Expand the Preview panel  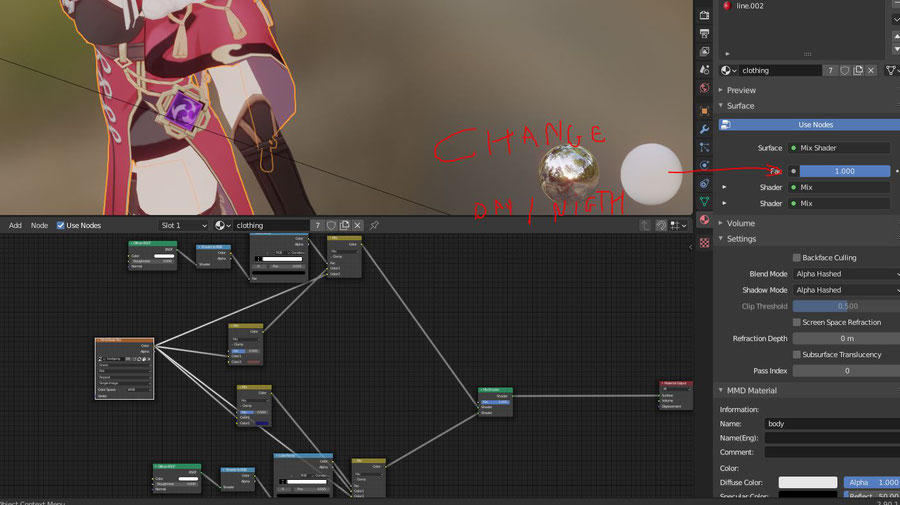tap(741, 90)
